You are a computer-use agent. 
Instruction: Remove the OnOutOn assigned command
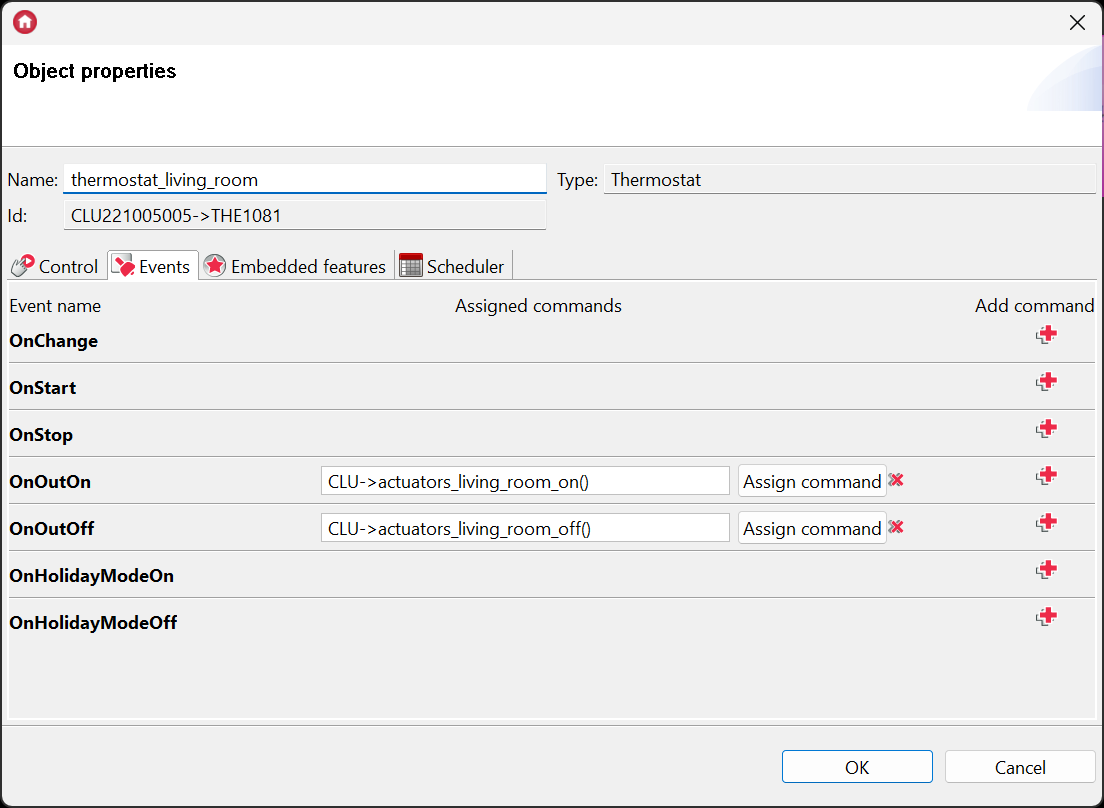pyautogui.click(x=896, y=480)
